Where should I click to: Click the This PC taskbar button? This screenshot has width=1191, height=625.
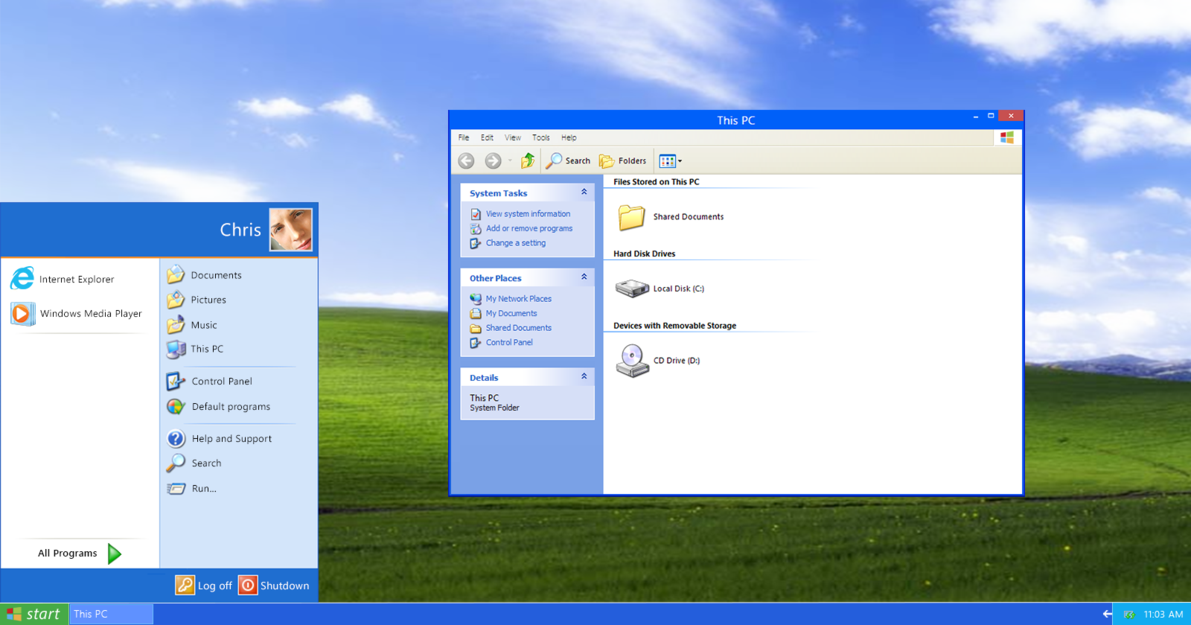[111, 614]
